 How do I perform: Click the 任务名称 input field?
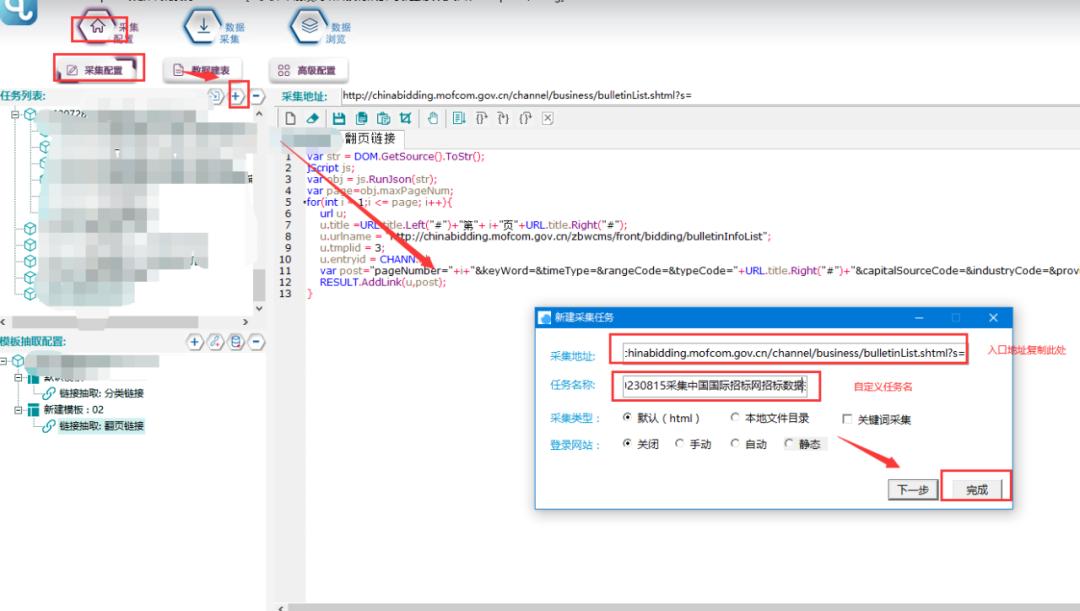(x=714, y=385)
